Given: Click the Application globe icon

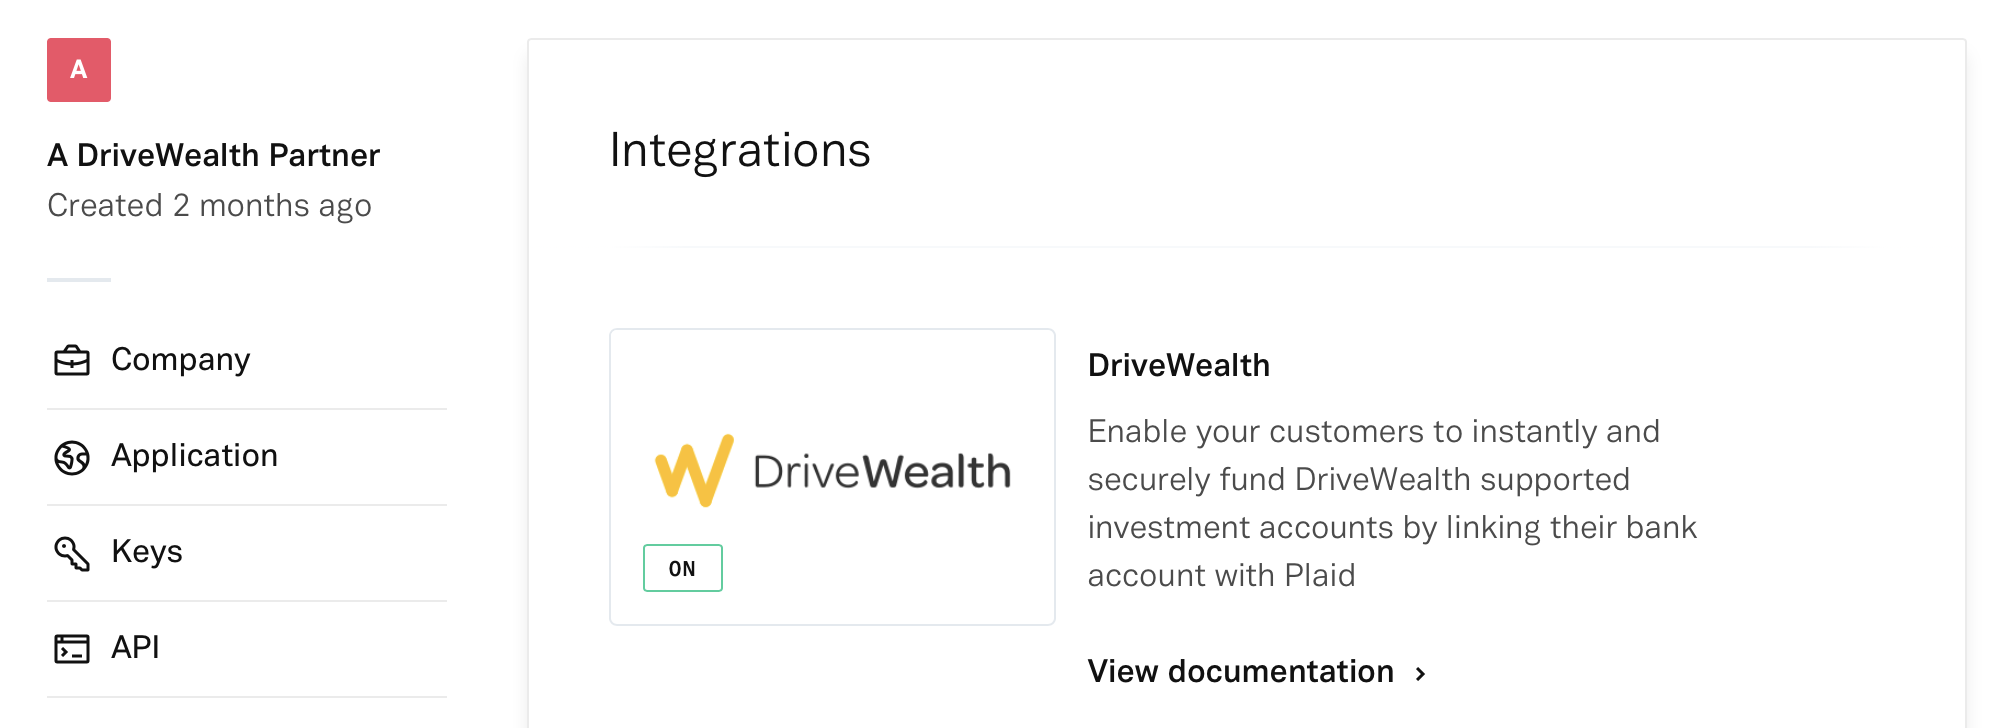Looking at the screenshot, I should click(72, 457).
